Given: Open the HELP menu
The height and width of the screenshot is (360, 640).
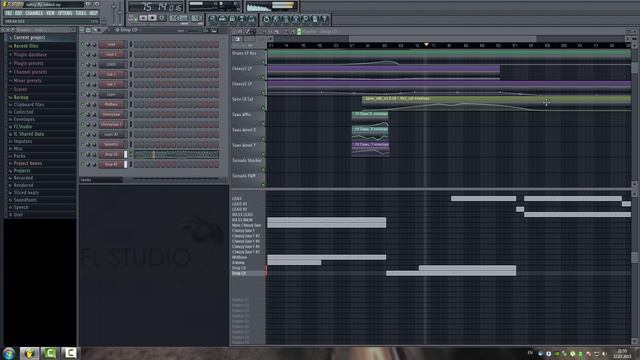Looking at the screenshot, I should 93,13.
